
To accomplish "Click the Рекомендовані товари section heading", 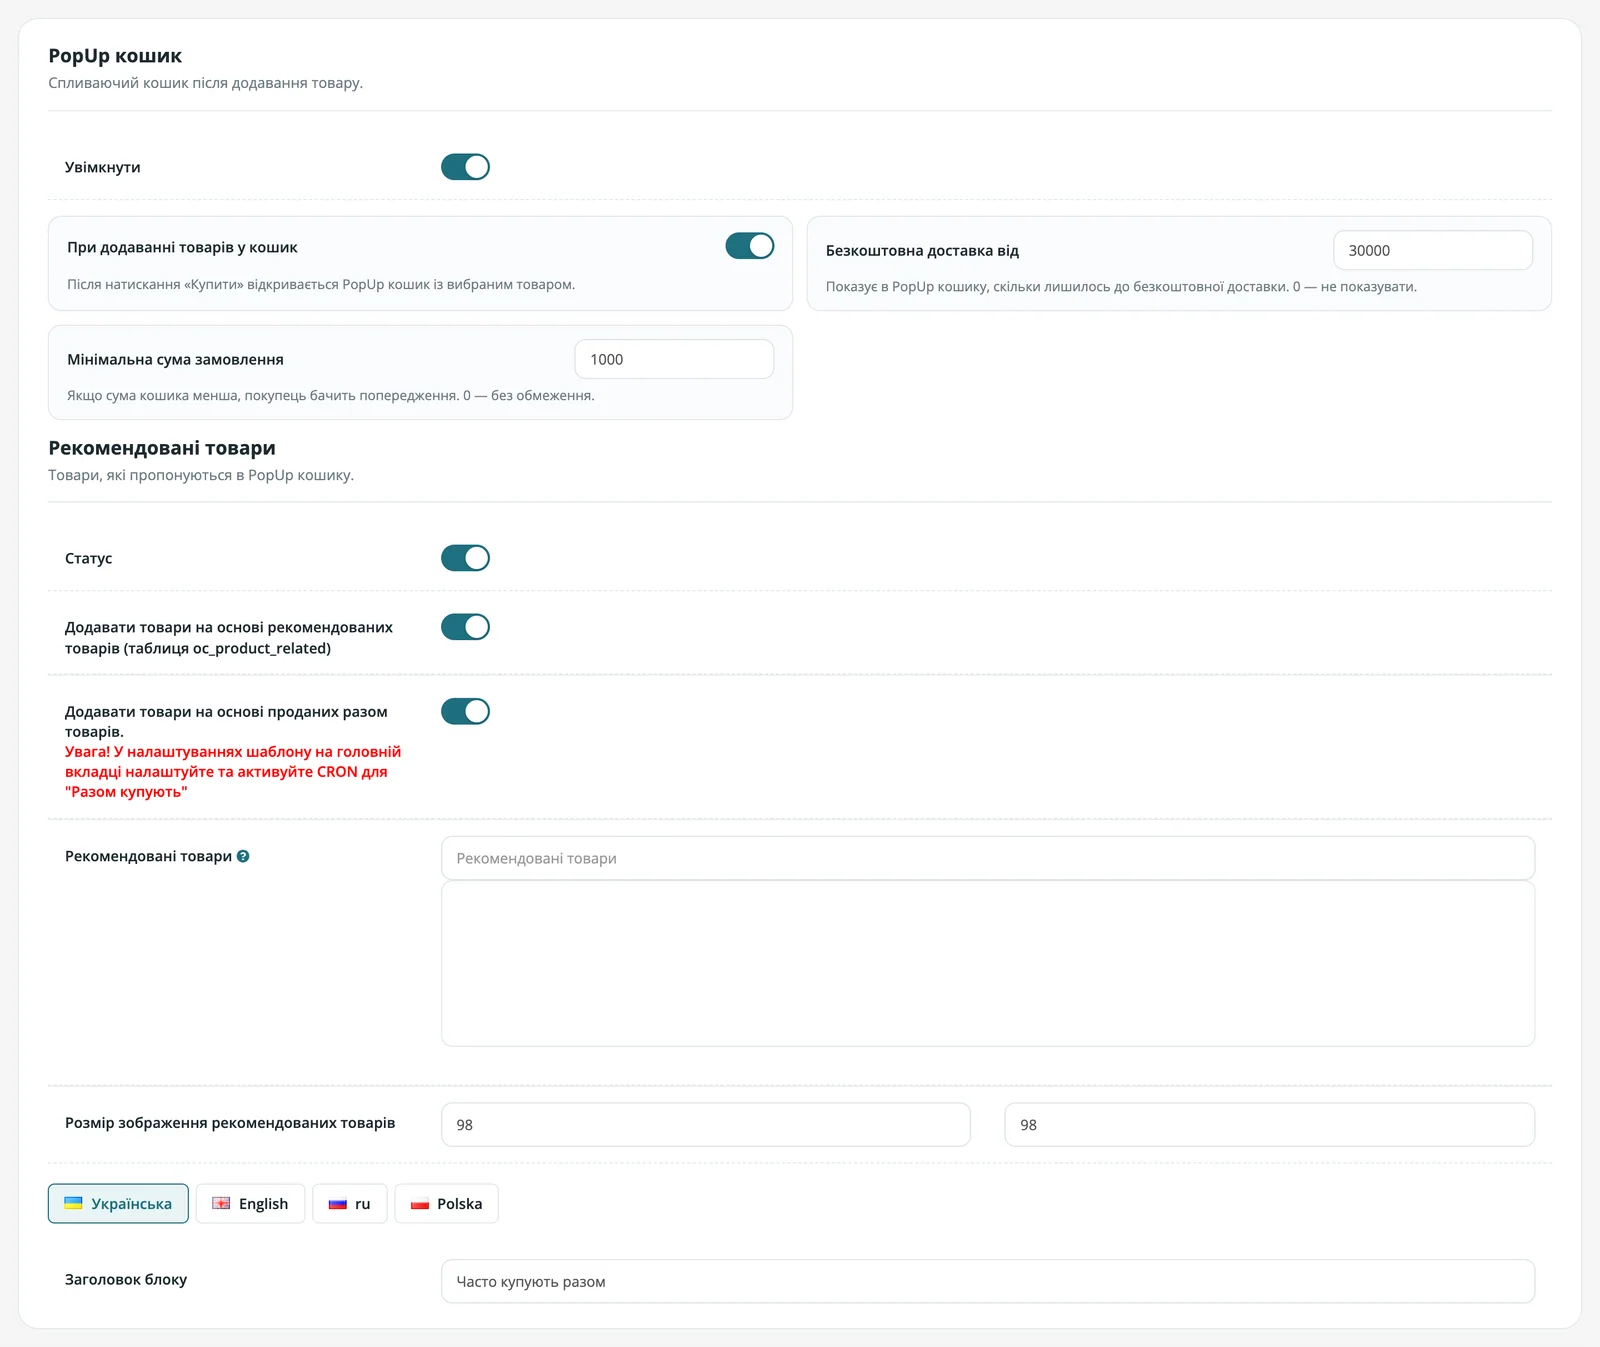I will 162,448.
